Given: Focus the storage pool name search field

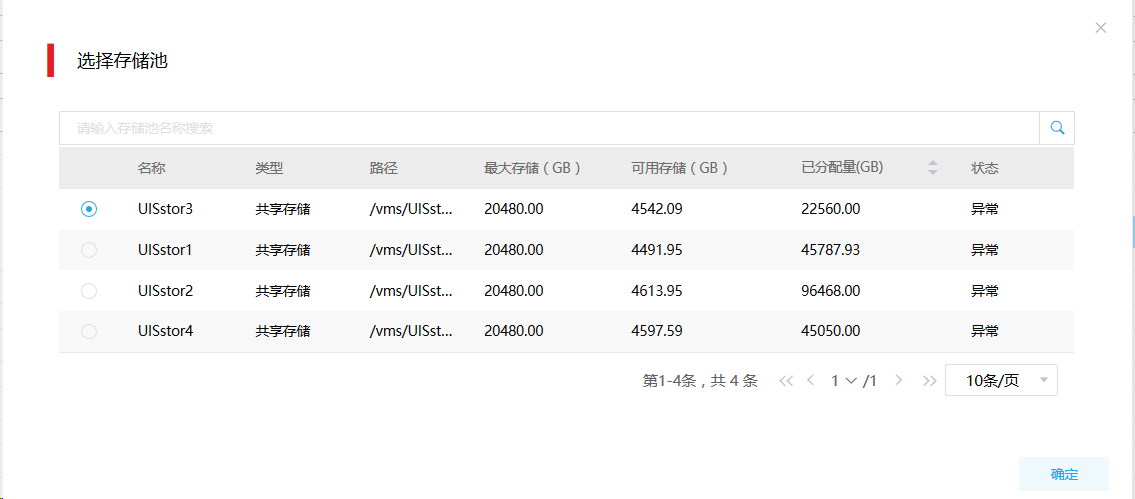Looking at the screenshot, I should click(x=549, y=128).
